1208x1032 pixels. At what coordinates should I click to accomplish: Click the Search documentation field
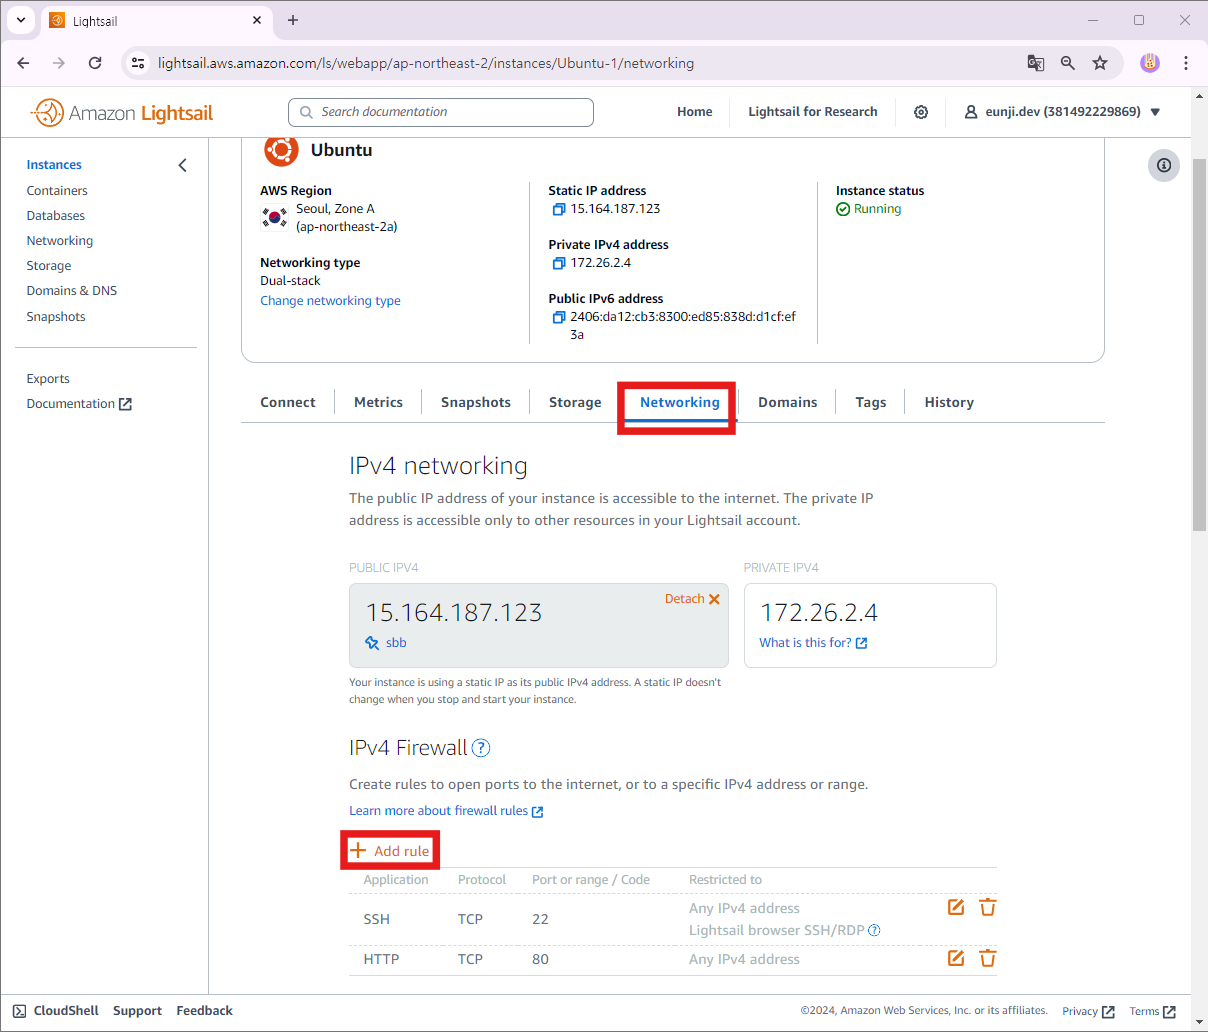pos(441,112)
